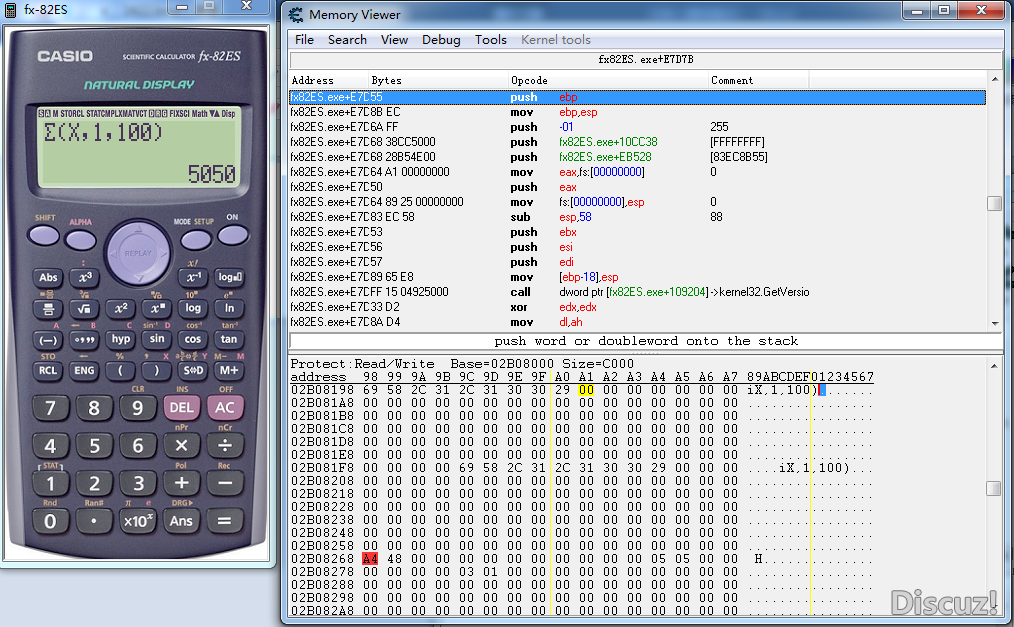Click the ENG key
This screenshot has width=1014, height=627.
click(85, 370)
